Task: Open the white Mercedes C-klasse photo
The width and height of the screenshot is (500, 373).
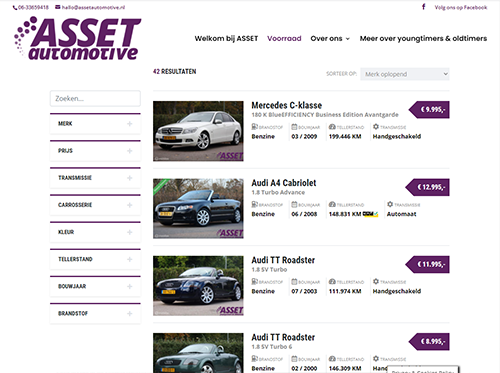Action: pos(198,131)
